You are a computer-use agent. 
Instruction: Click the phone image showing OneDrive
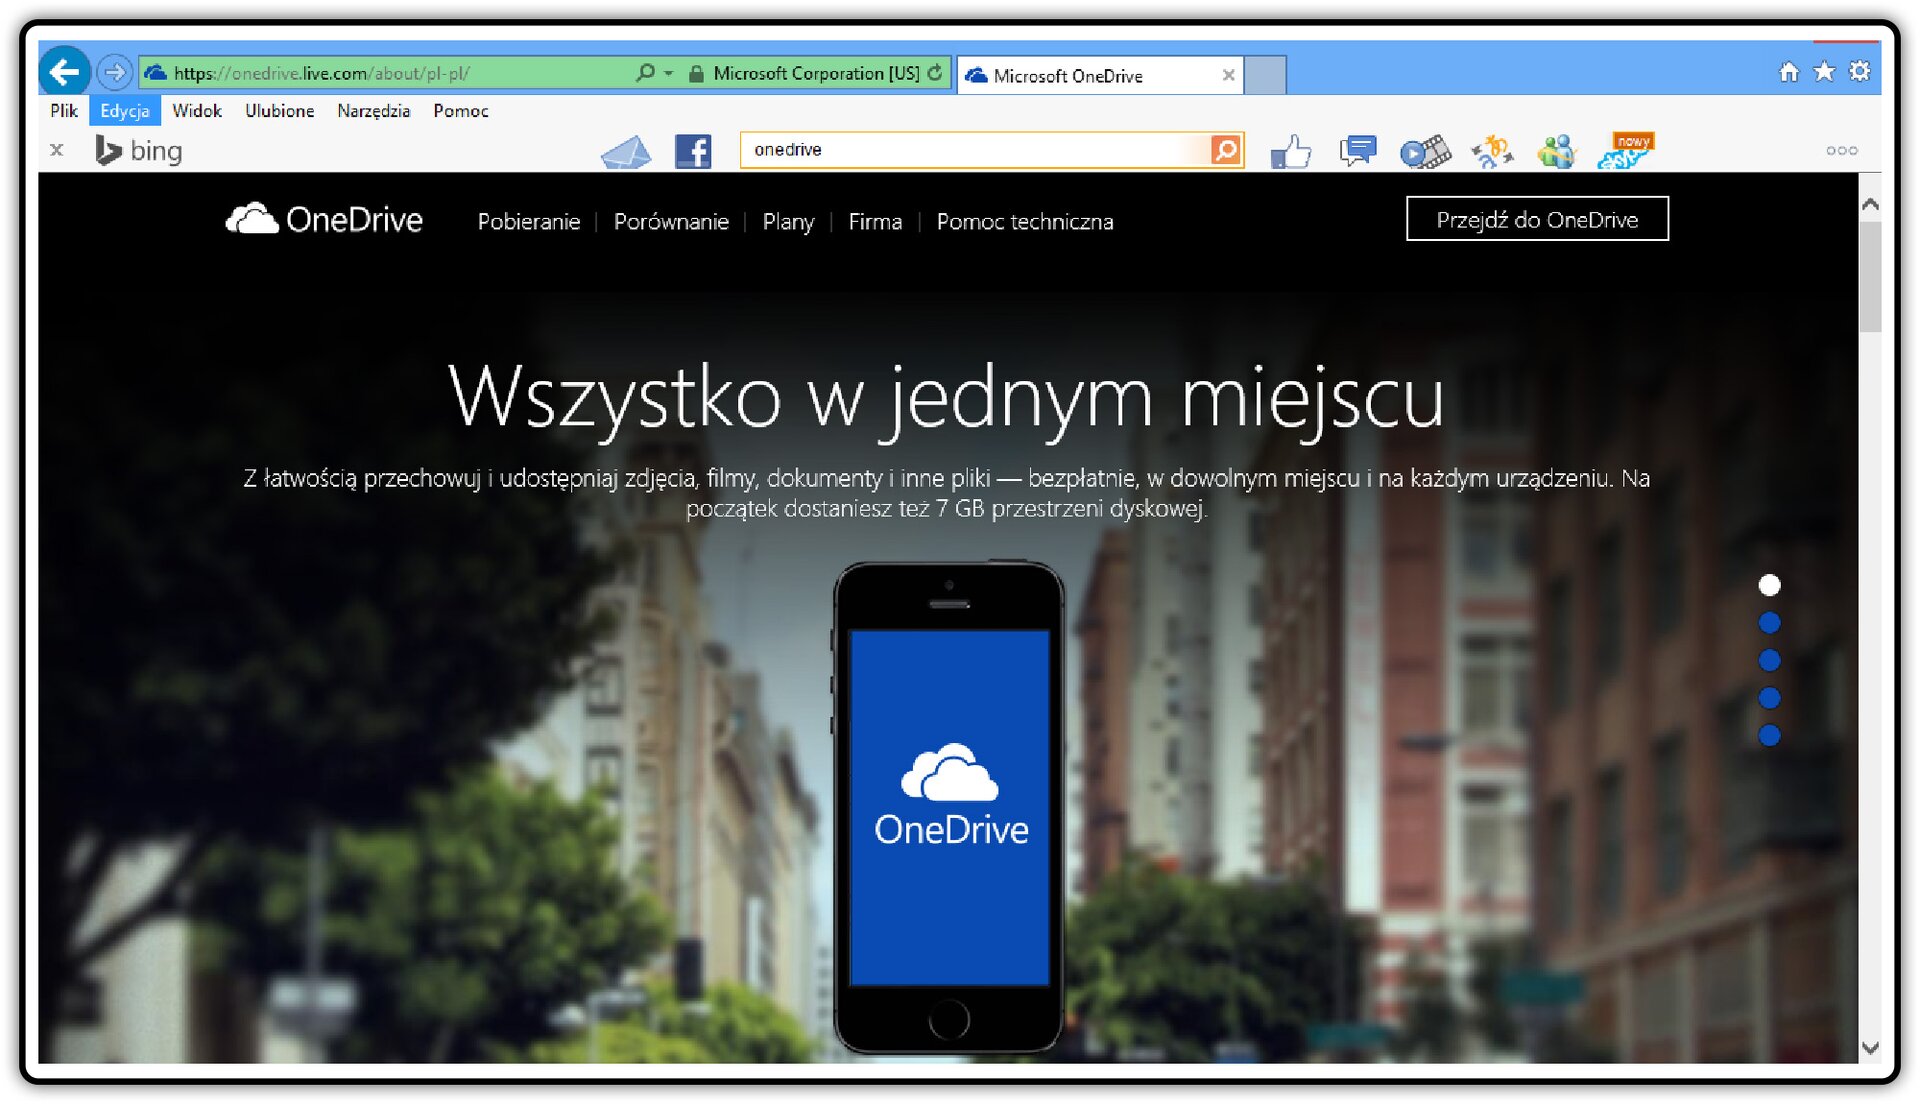949,807
